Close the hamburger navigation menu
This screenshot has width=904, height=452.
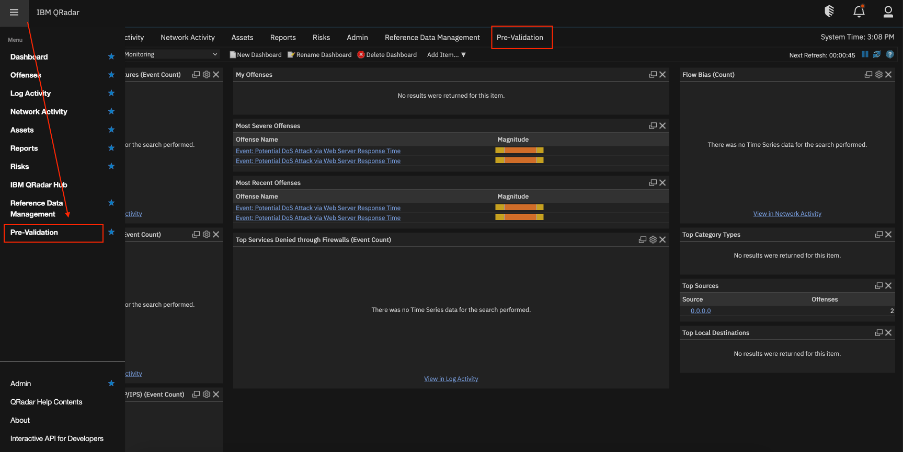14,12
